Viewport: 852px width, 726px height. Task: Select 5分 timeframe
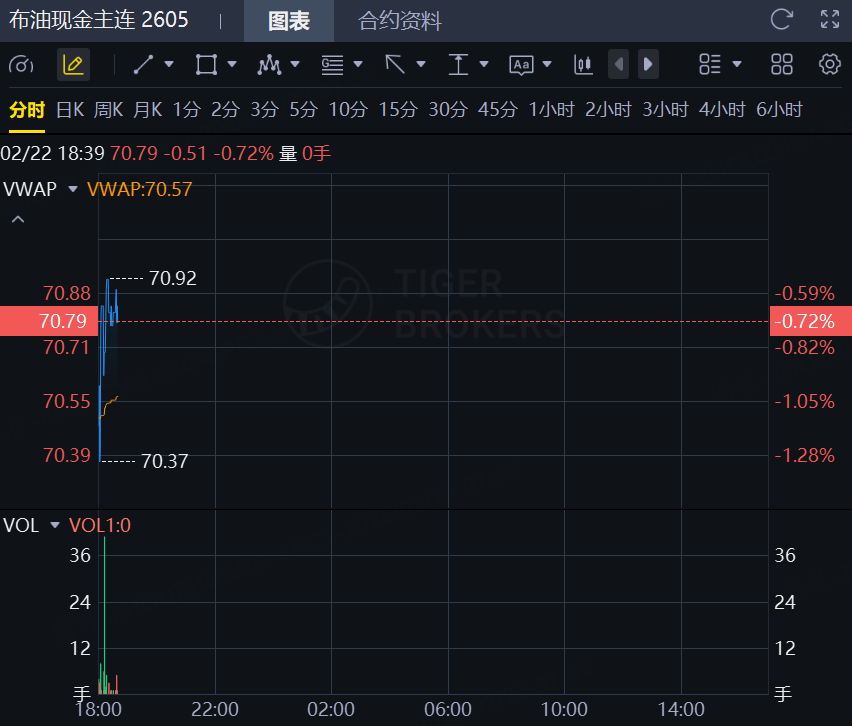click(303, 110)
